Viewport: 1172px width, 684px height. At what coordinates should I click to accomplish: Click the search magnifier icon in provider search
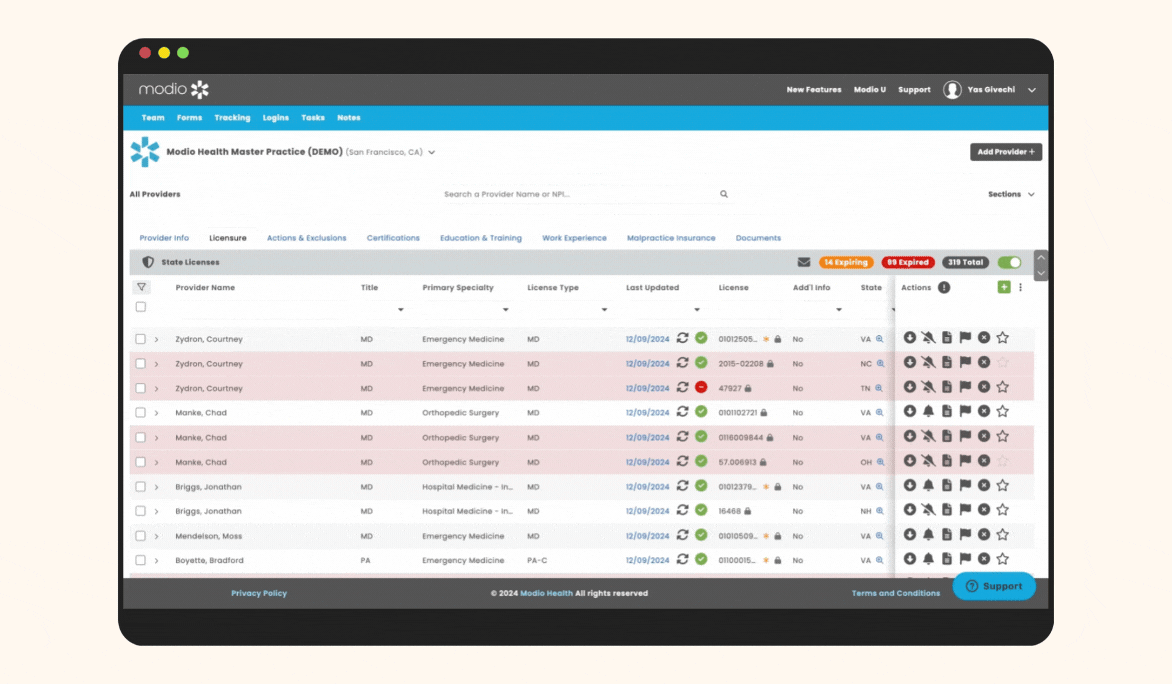point(724,194)
